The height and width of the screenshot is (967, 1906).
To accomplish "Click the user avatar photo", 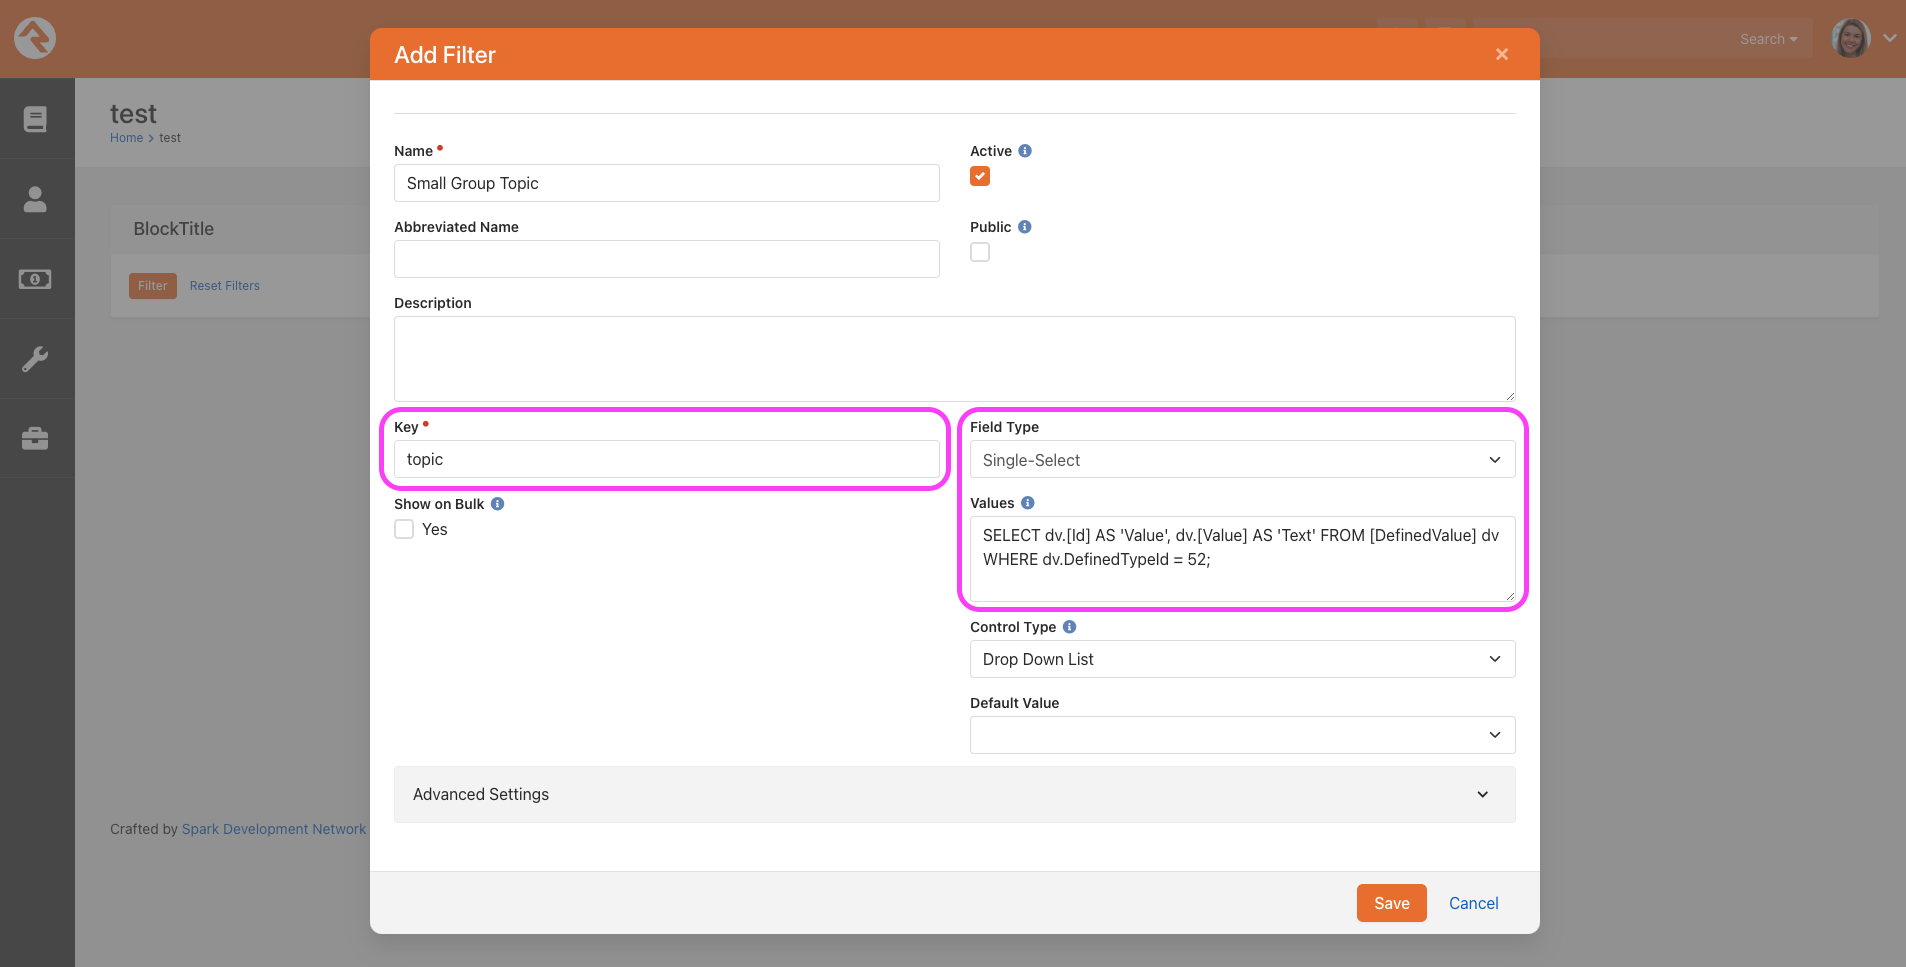I will (1851, 39).
